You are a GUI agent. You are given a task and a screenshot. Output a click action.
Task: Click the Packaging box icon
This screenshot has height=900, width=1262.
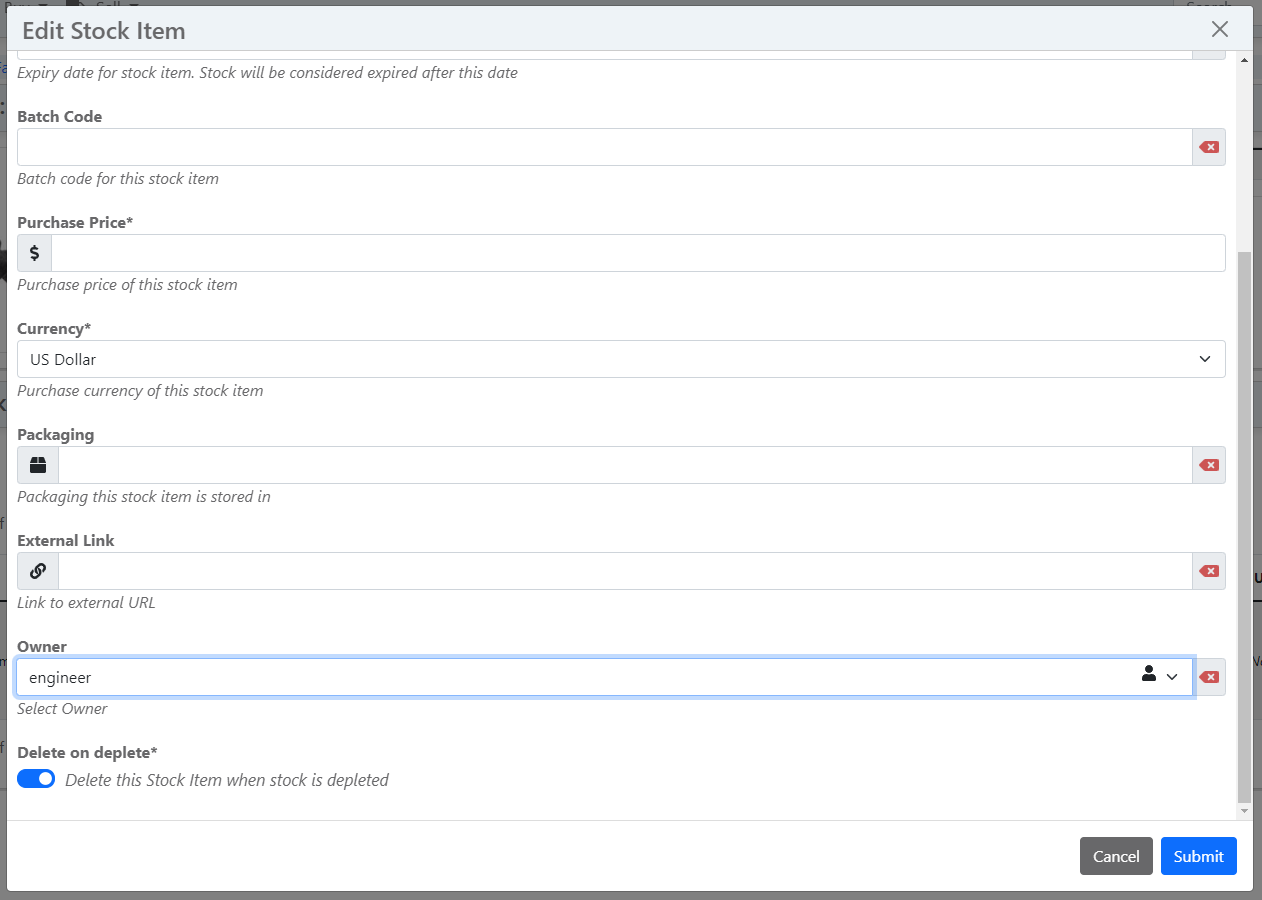click(38, 465)
